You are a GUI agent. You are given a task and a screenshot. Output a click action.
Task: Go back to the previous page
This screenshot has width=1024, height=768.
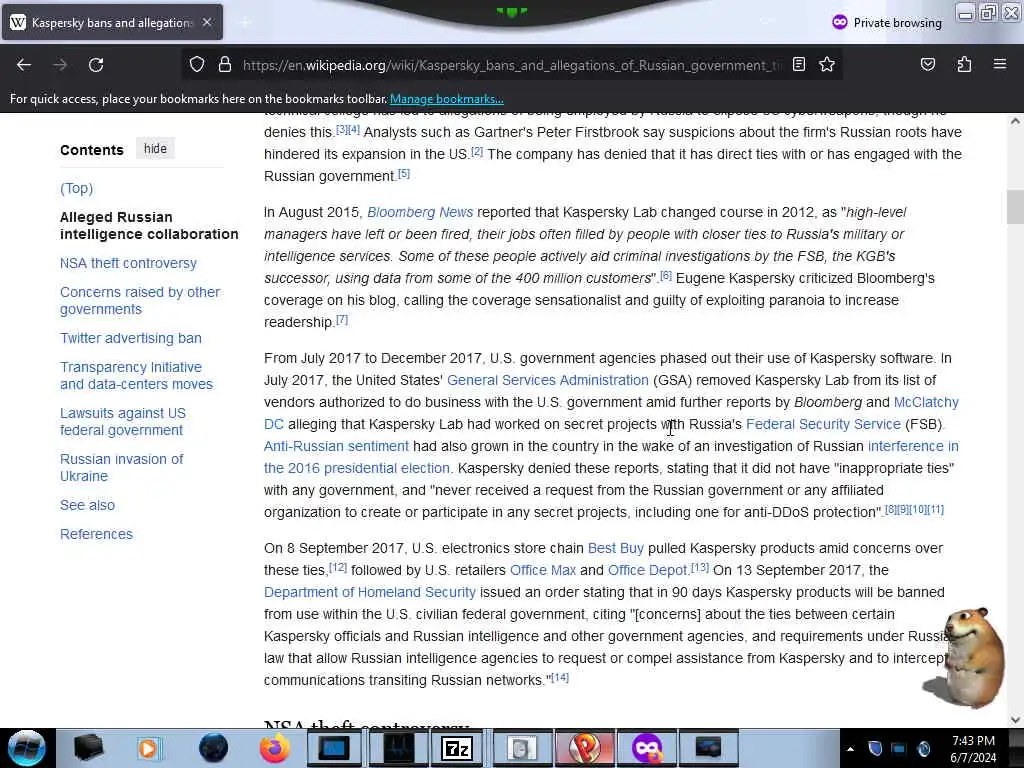[24, 65]
